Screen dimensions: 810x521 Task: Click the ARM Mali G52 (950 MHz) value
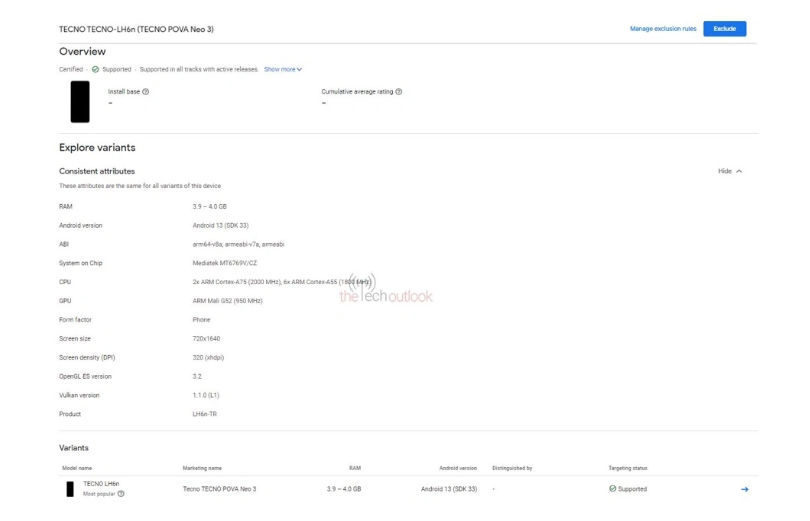tap(227, 301)
